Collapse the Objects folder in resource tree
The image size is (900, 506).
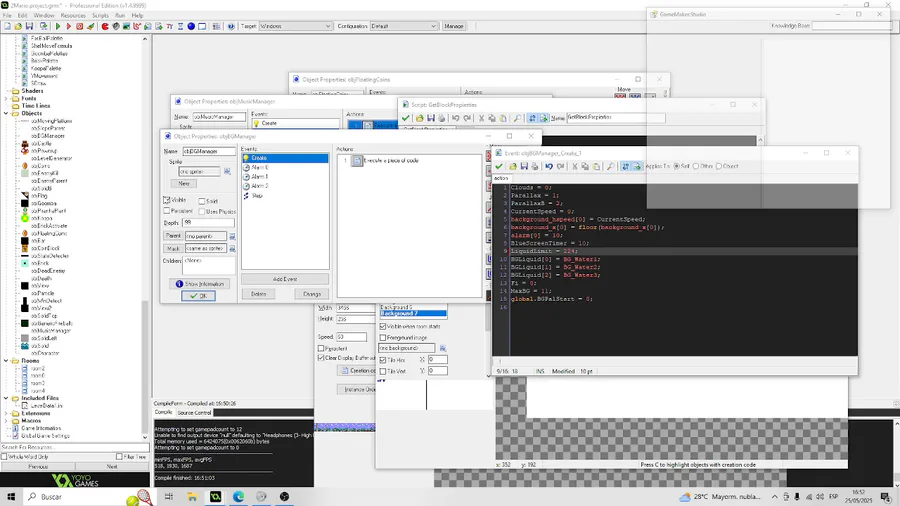(x=6, y=114)
